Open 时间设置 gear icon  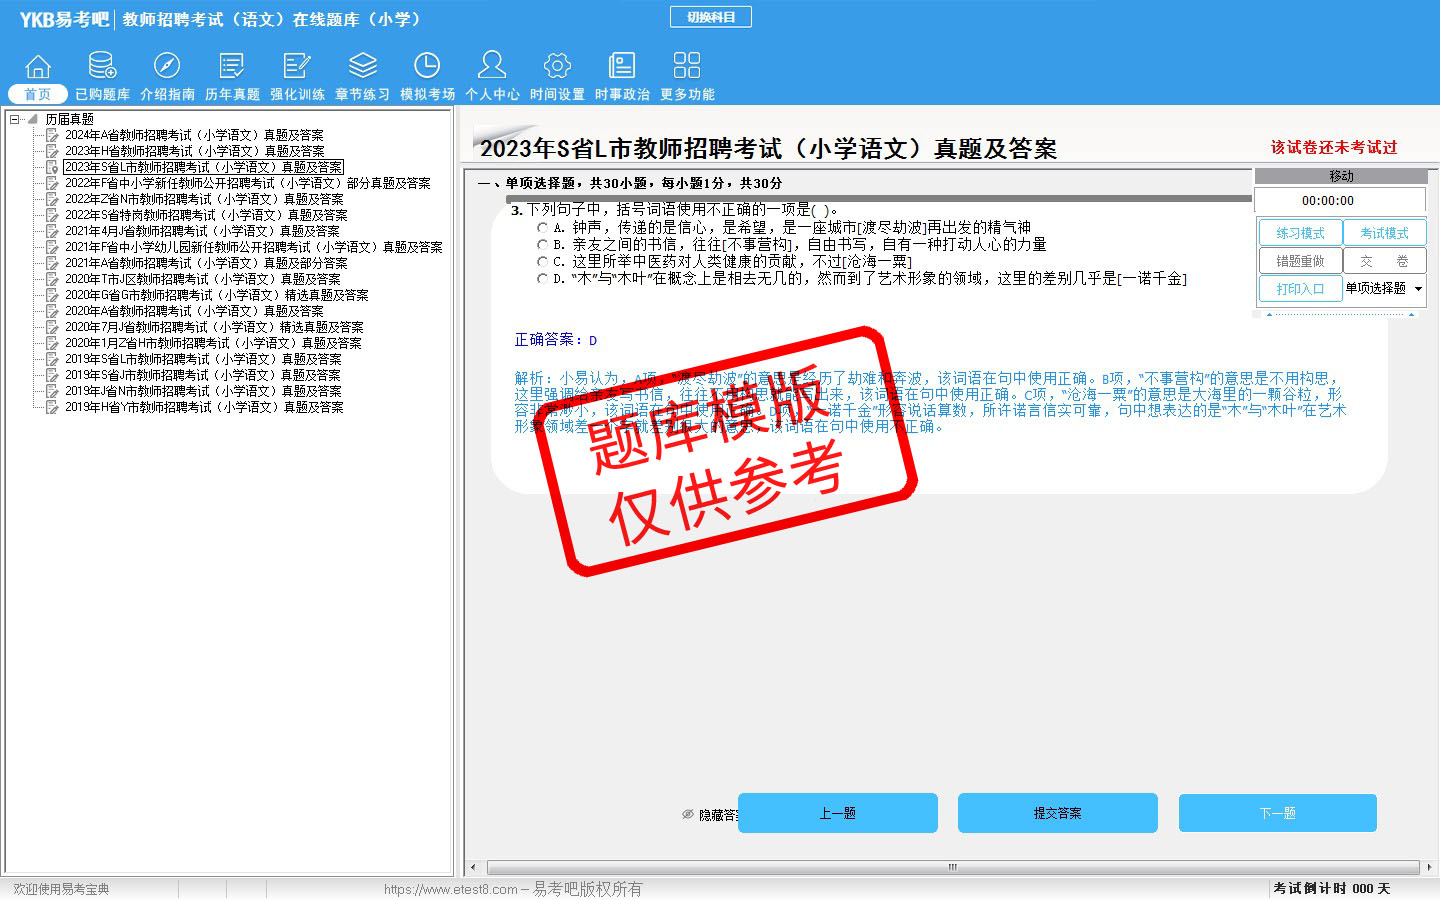click(x=557, y=67)
